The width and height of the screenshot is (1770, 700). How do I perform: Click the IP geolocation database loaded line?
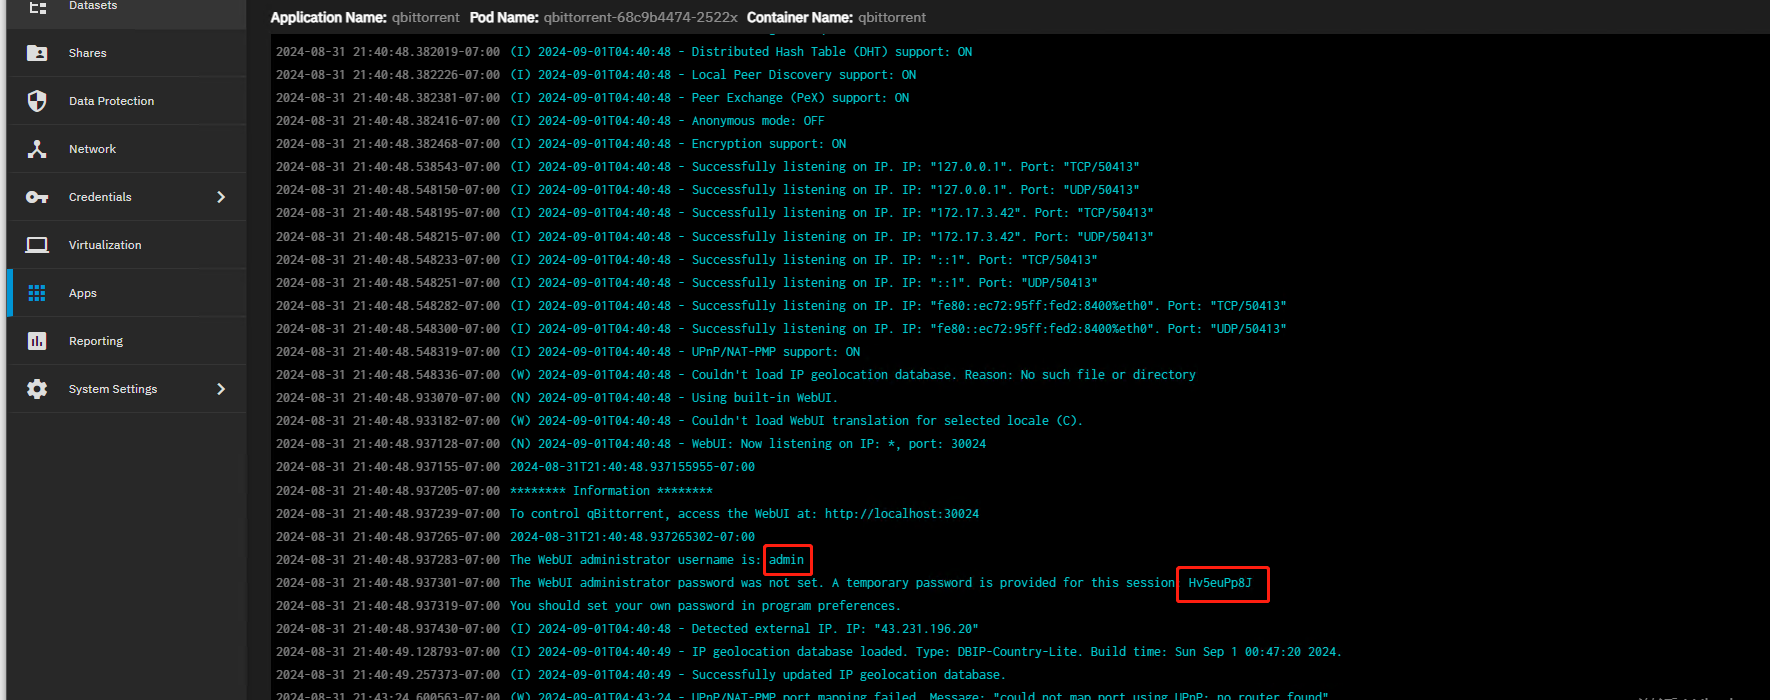click(809, 652)
